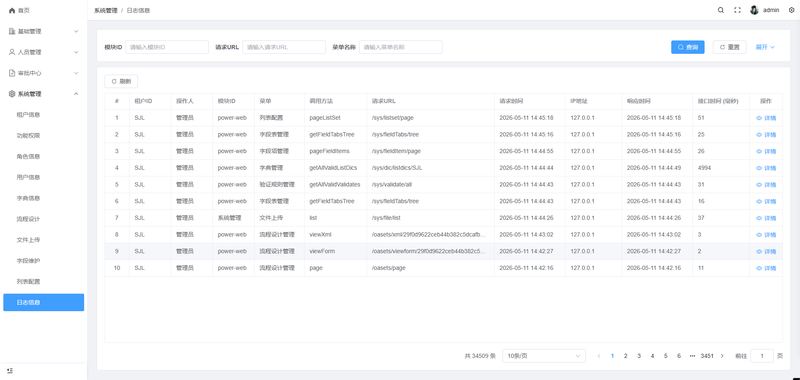Focus the 模块ID input field
Screen dimensions: 800x380
click(x=167, y=47)
